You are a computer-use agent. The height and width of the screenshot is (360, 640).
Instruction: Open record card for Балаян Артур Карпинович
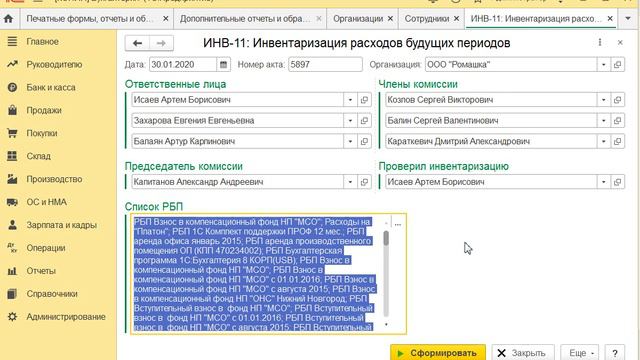[364, 141]
